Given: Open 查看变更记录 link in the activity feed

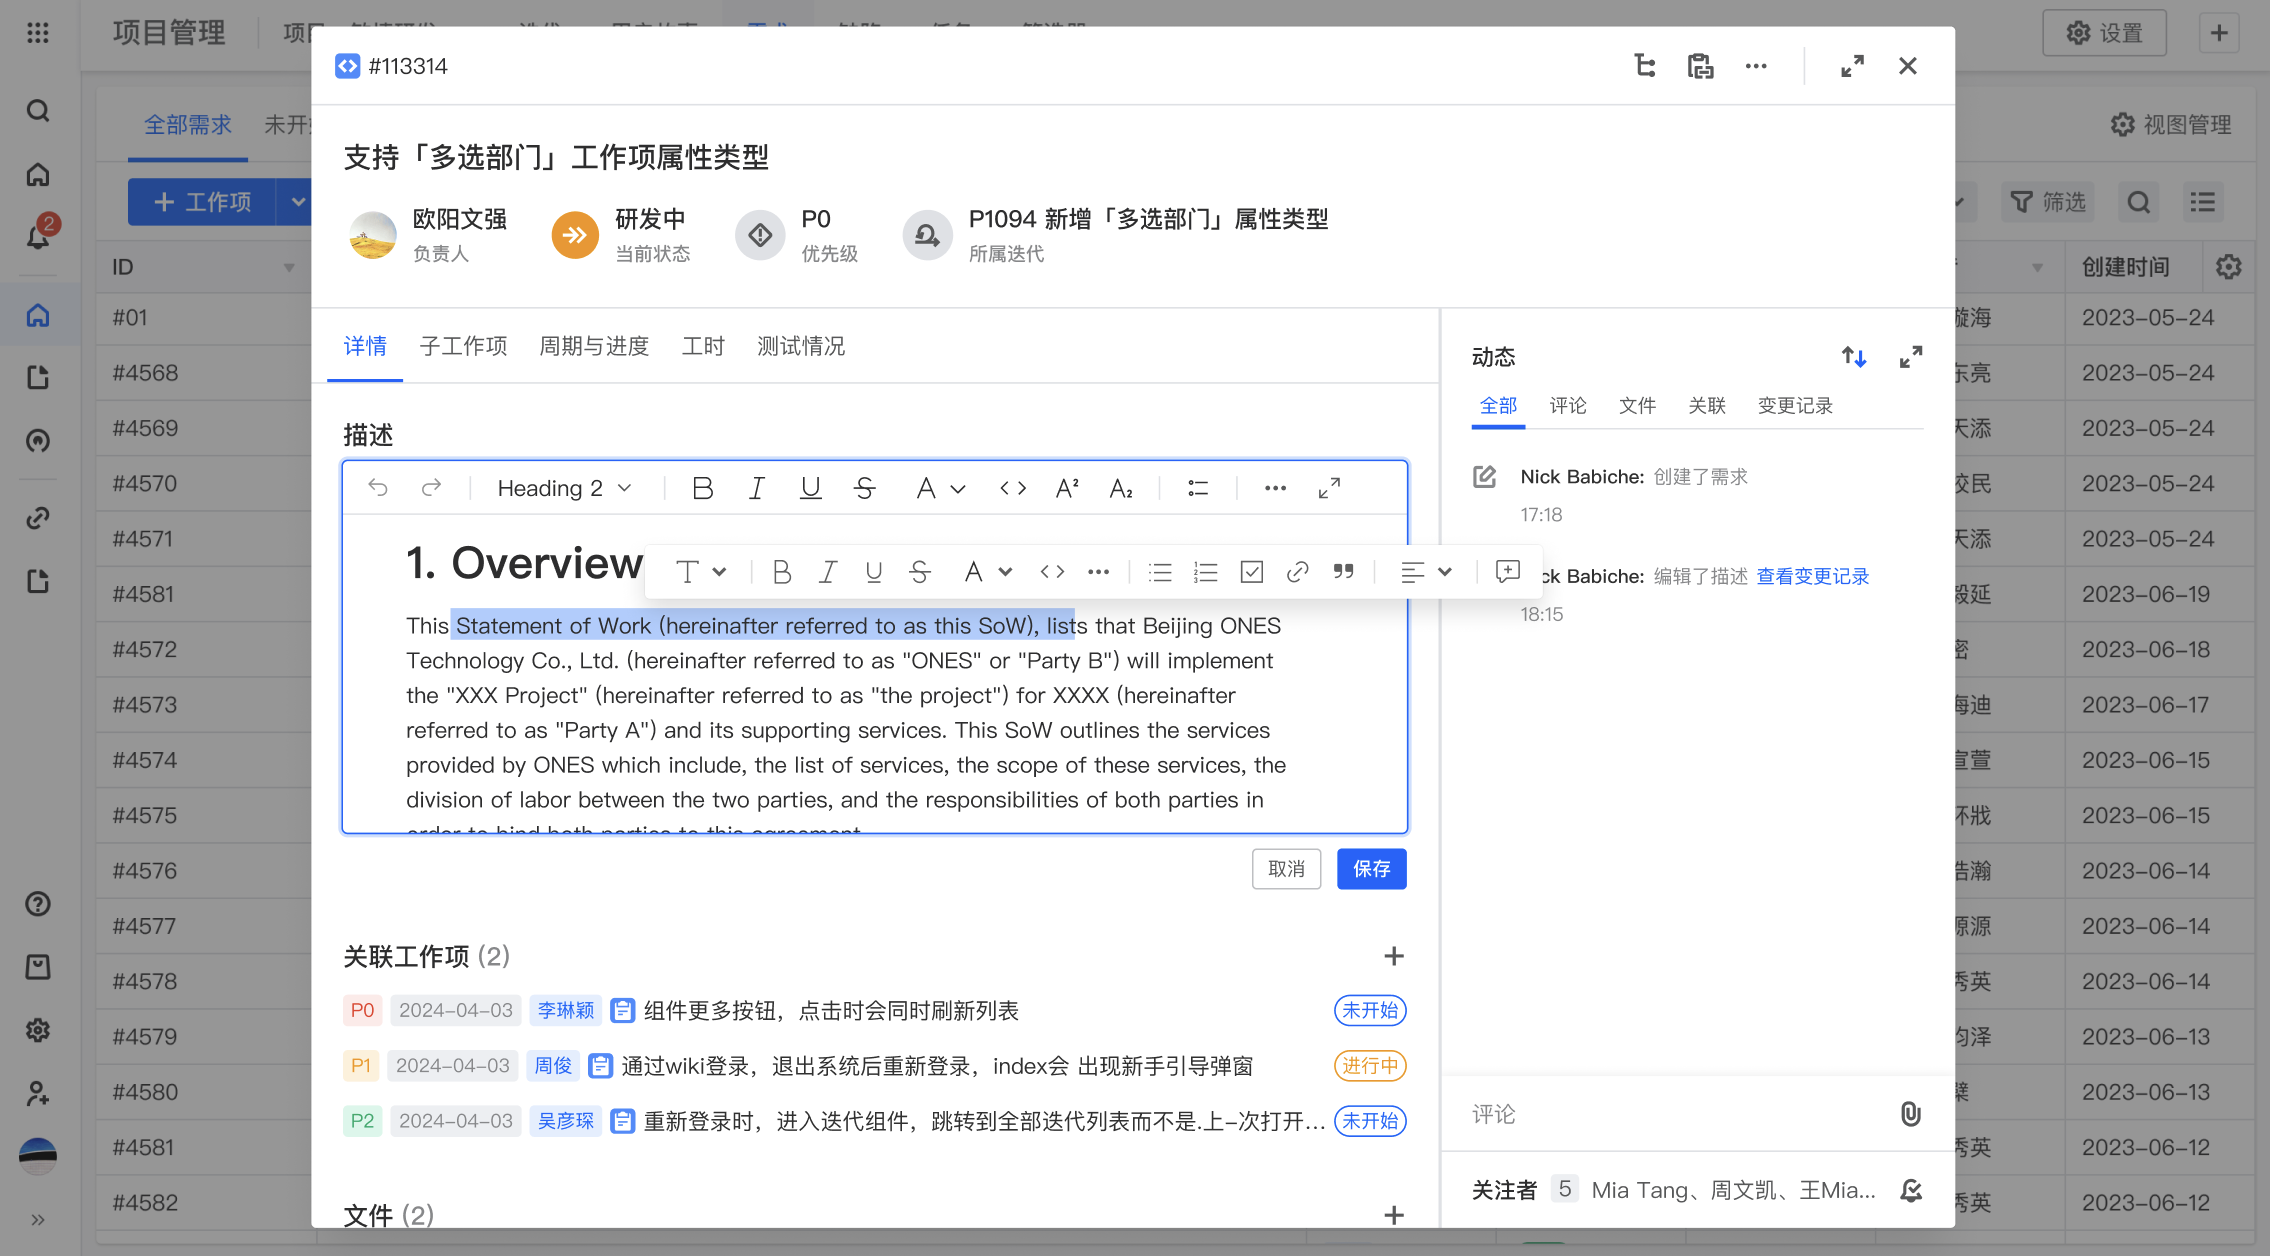Looking at the screenshot, I should coord(1812,576).
